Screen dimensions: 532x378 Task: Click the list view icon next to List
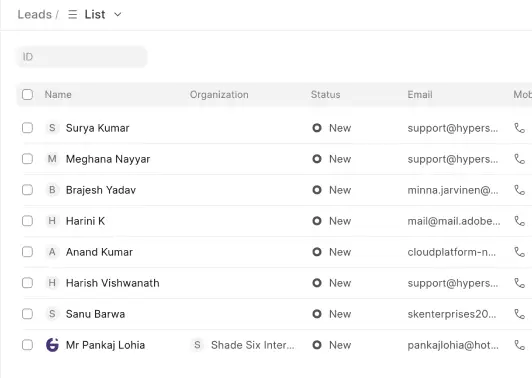click(x=72, y=14)
